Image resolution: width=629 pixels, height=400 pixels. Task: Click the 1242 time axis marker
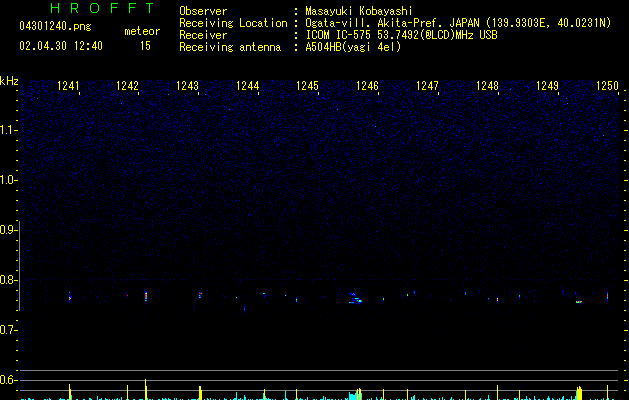127,86
